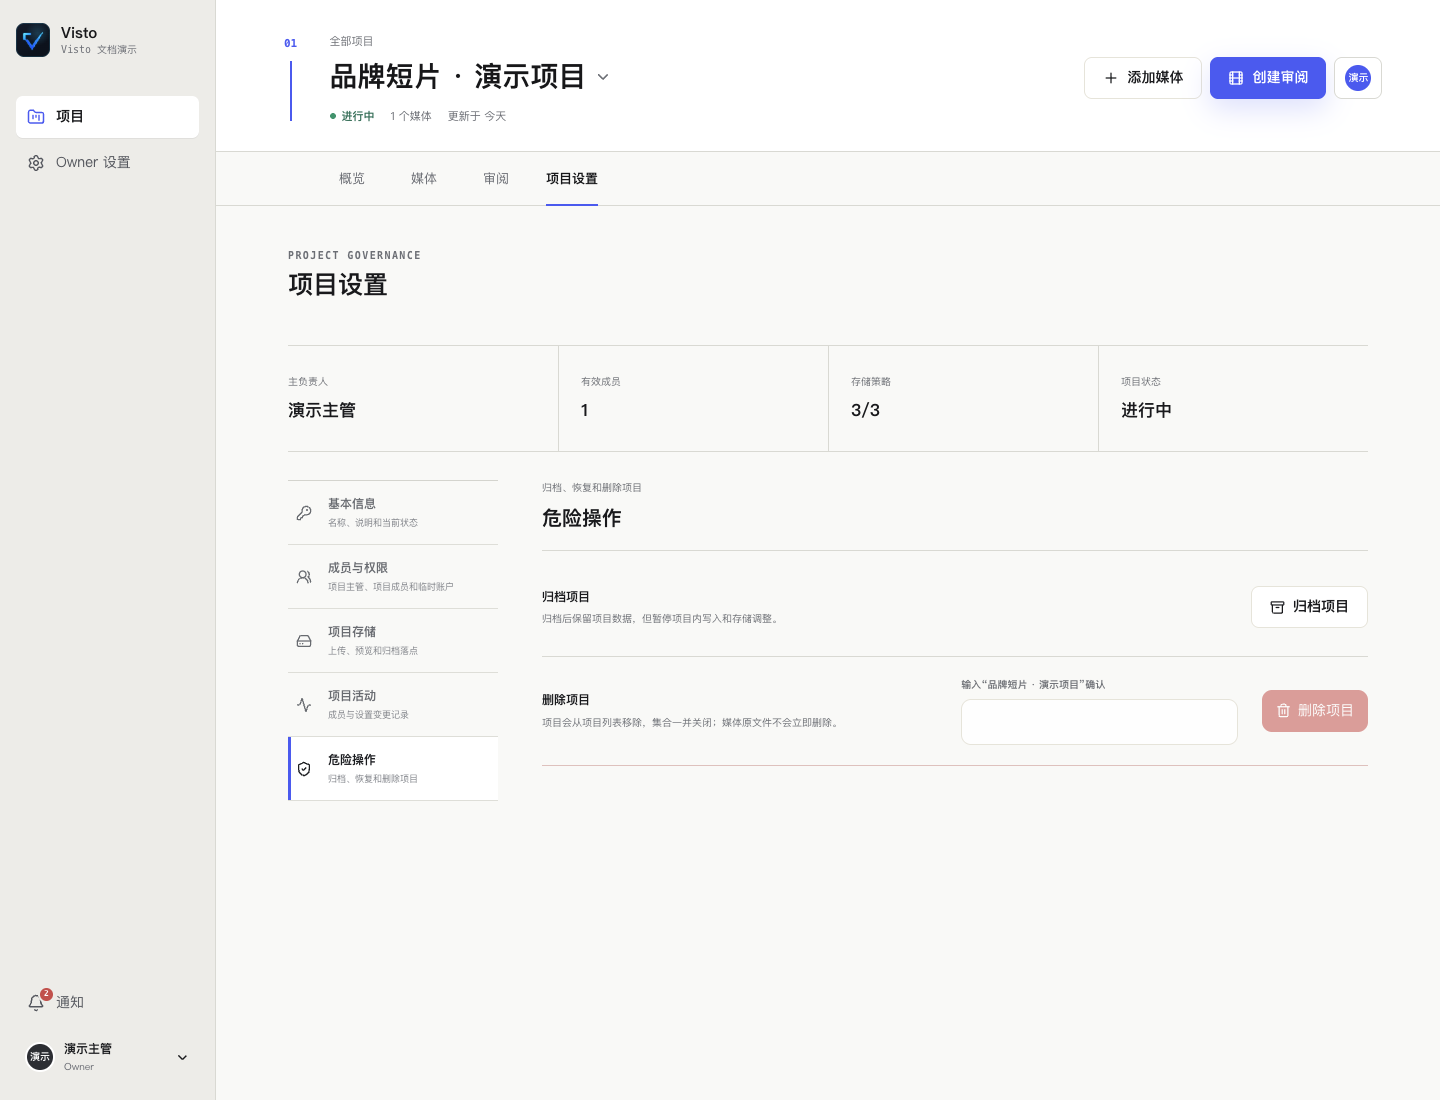The height and width of the screenshot is (1100, 1440).
Task: Click the 创建审阅 button
Action: tap(1268, 78)
